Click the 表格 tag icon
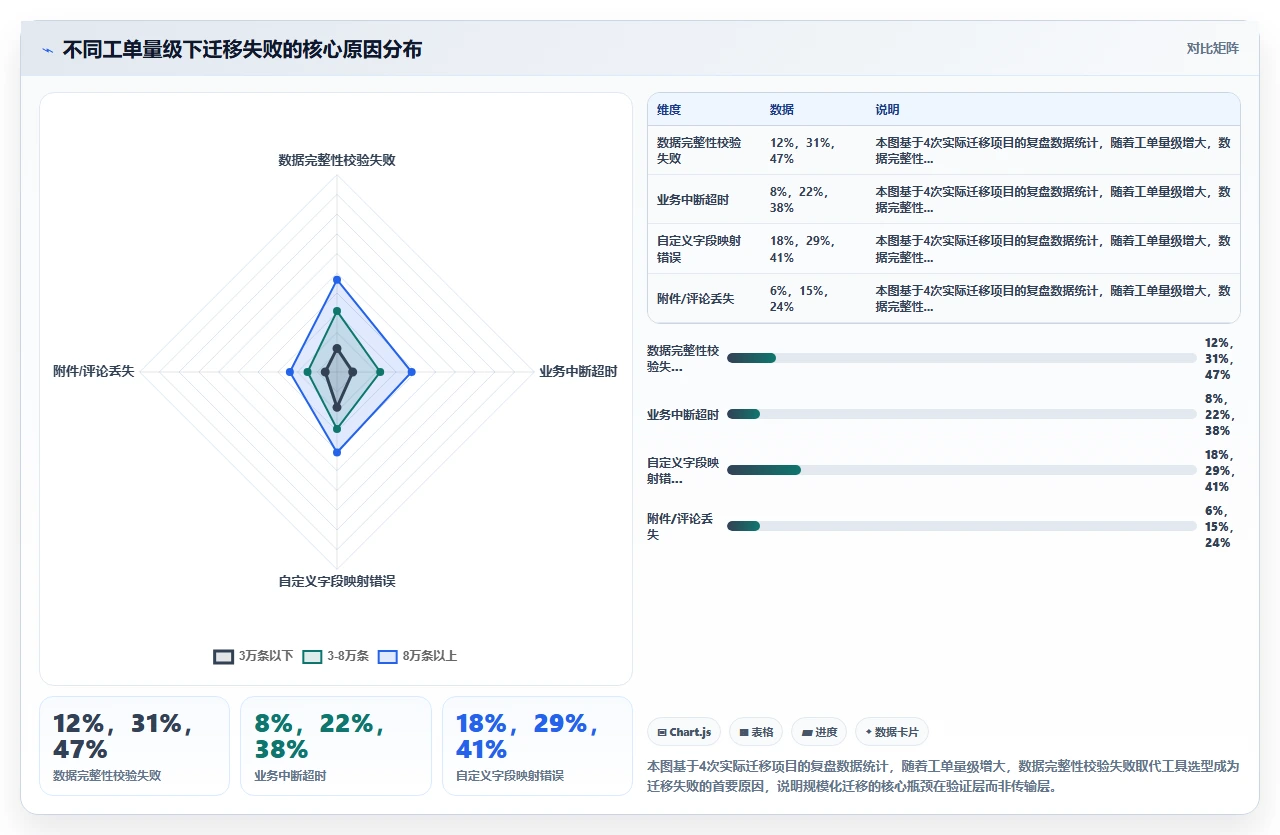 coord(744,732)
